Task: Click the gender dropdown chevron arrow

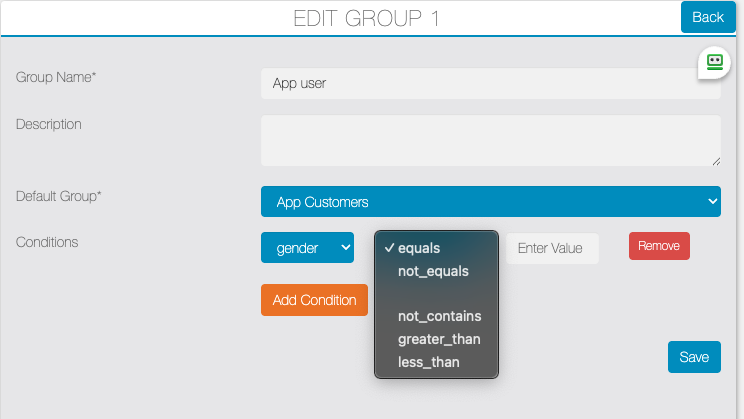Action: coord(345,247)
